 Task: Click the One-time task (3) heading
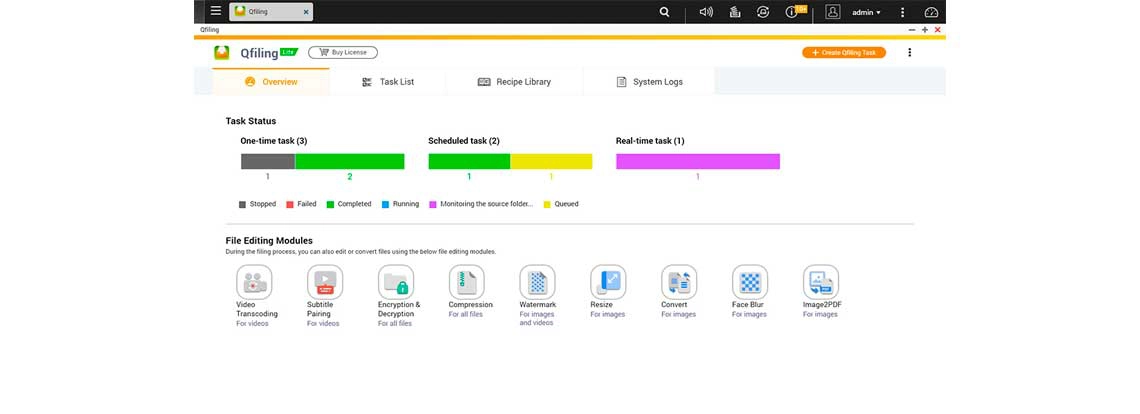pyautogui.click(x=274, y=141)
